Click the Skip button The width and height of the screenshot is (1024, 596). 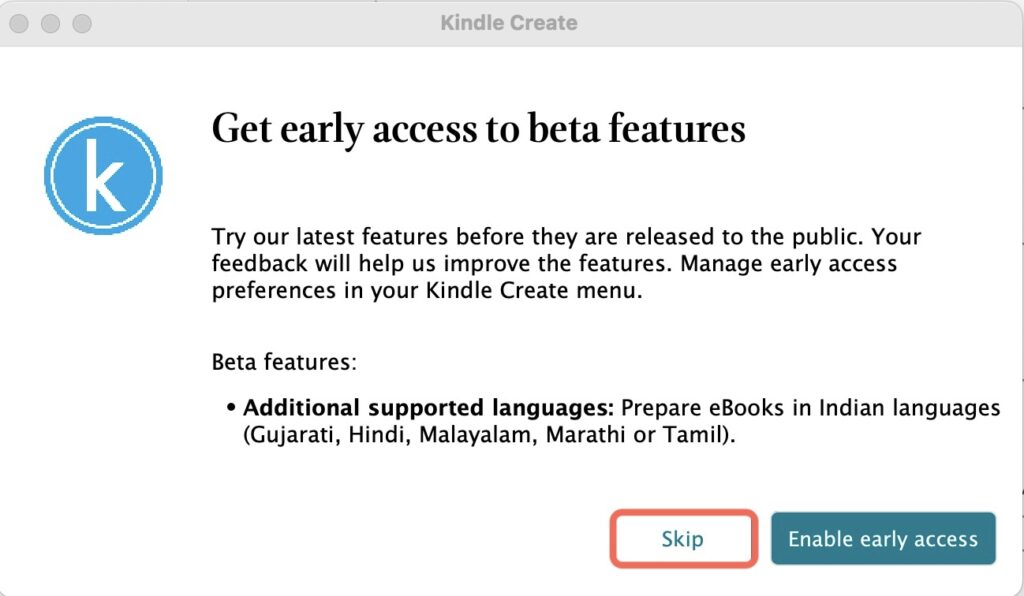click(x=682, y=539)
